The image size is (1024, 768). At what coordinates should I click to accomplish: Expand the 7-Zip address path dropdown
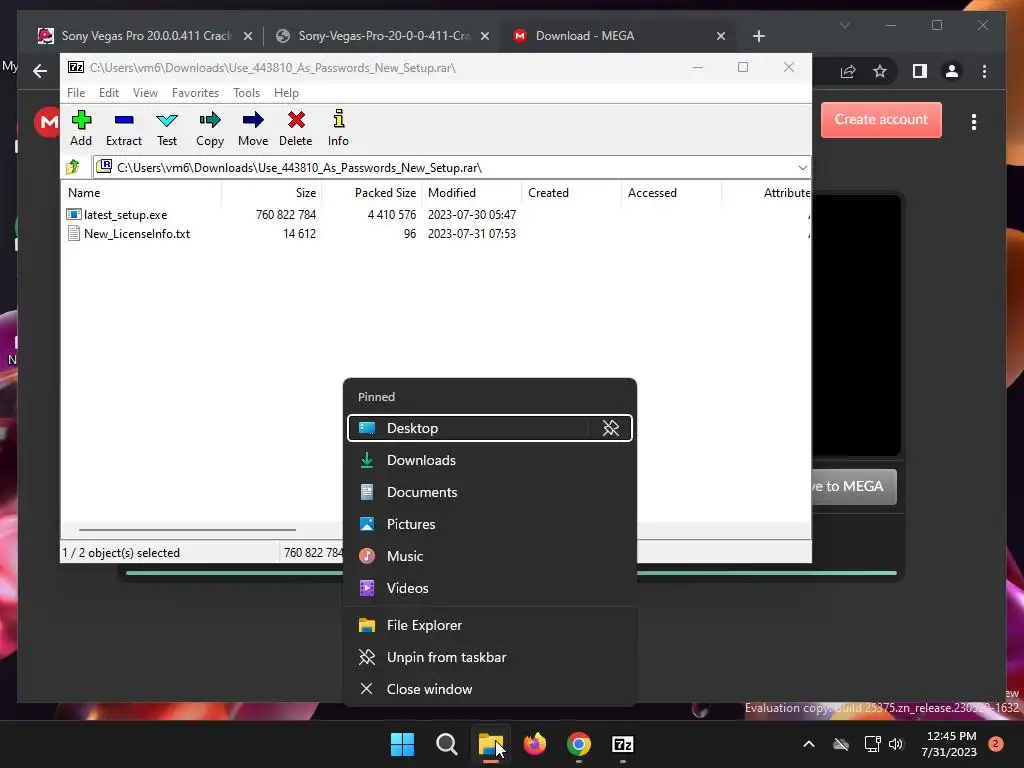(803, 168)
